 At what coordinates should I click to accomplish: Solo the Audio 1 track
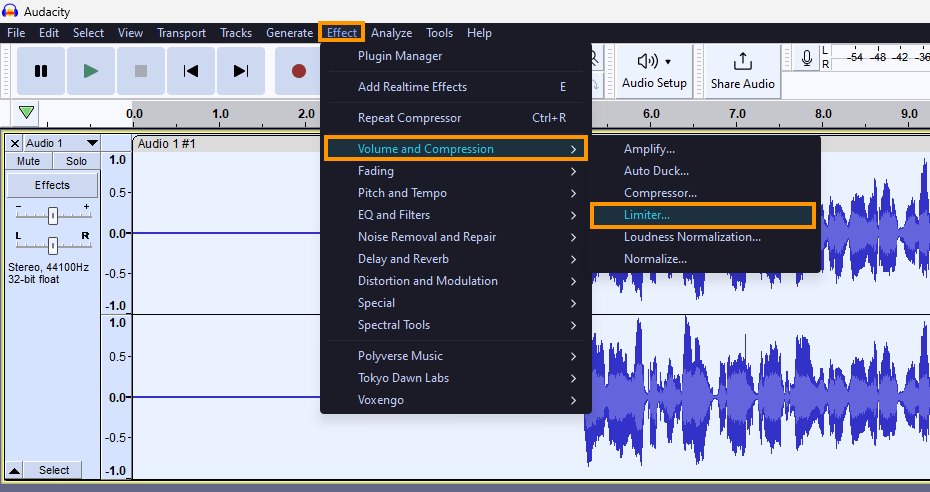coord(76,161)
